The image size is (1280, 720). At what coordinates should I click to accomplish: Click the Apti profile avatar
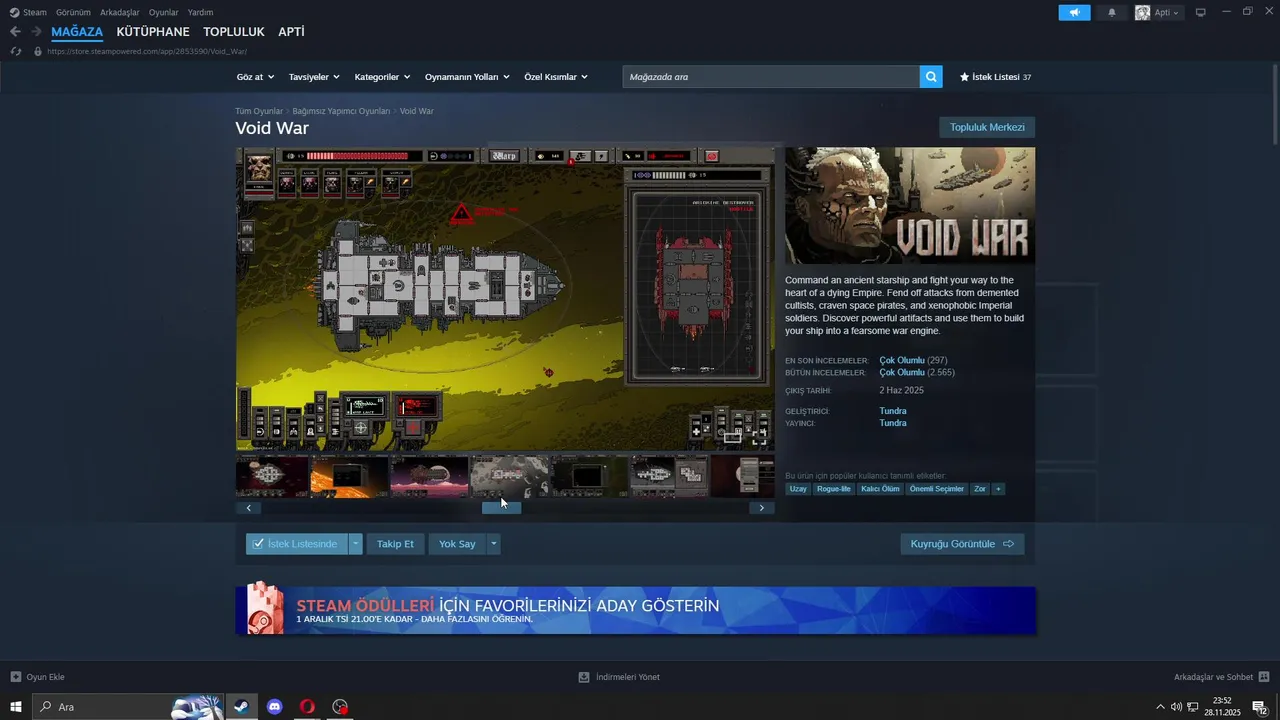coord(1142,13)
